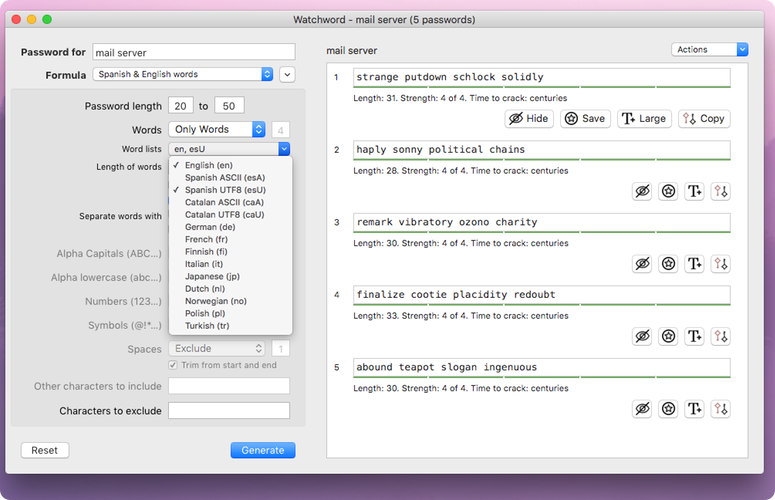Click the Reset button
The image size is (775, 500).
coord(44,450)
